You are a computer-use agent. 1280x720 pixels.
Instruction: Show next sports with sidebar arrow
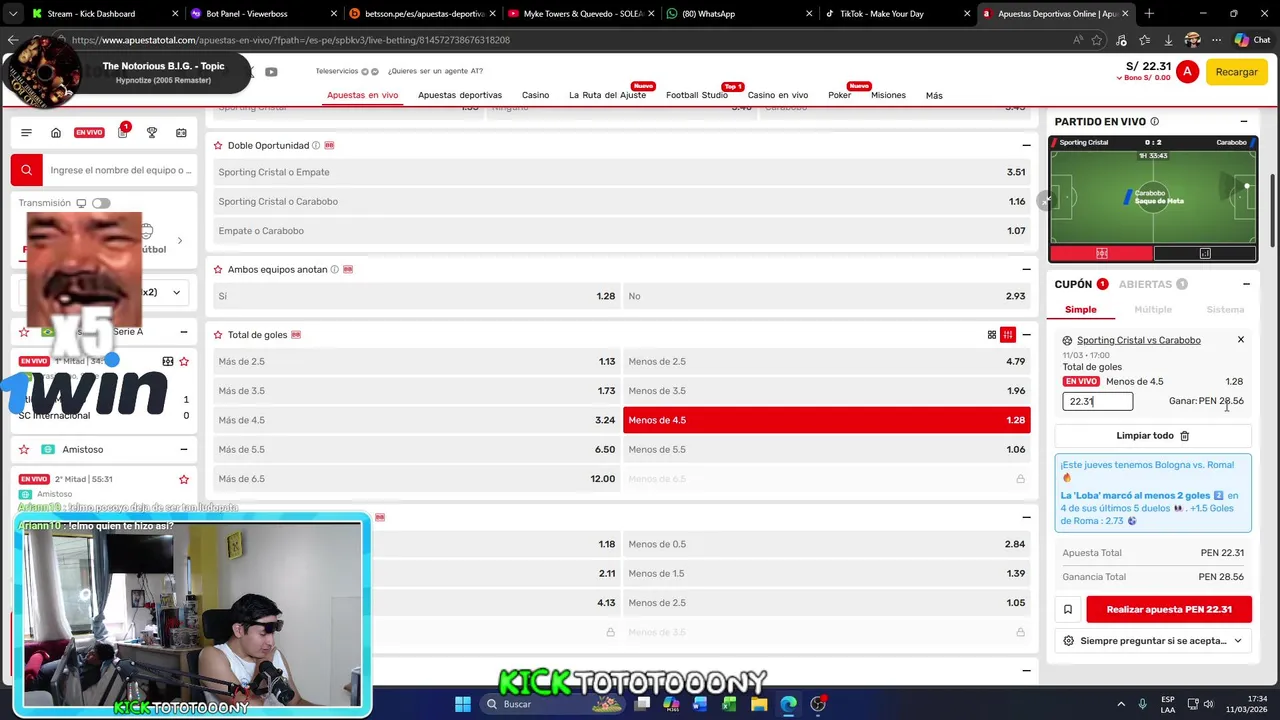[179, 241]
